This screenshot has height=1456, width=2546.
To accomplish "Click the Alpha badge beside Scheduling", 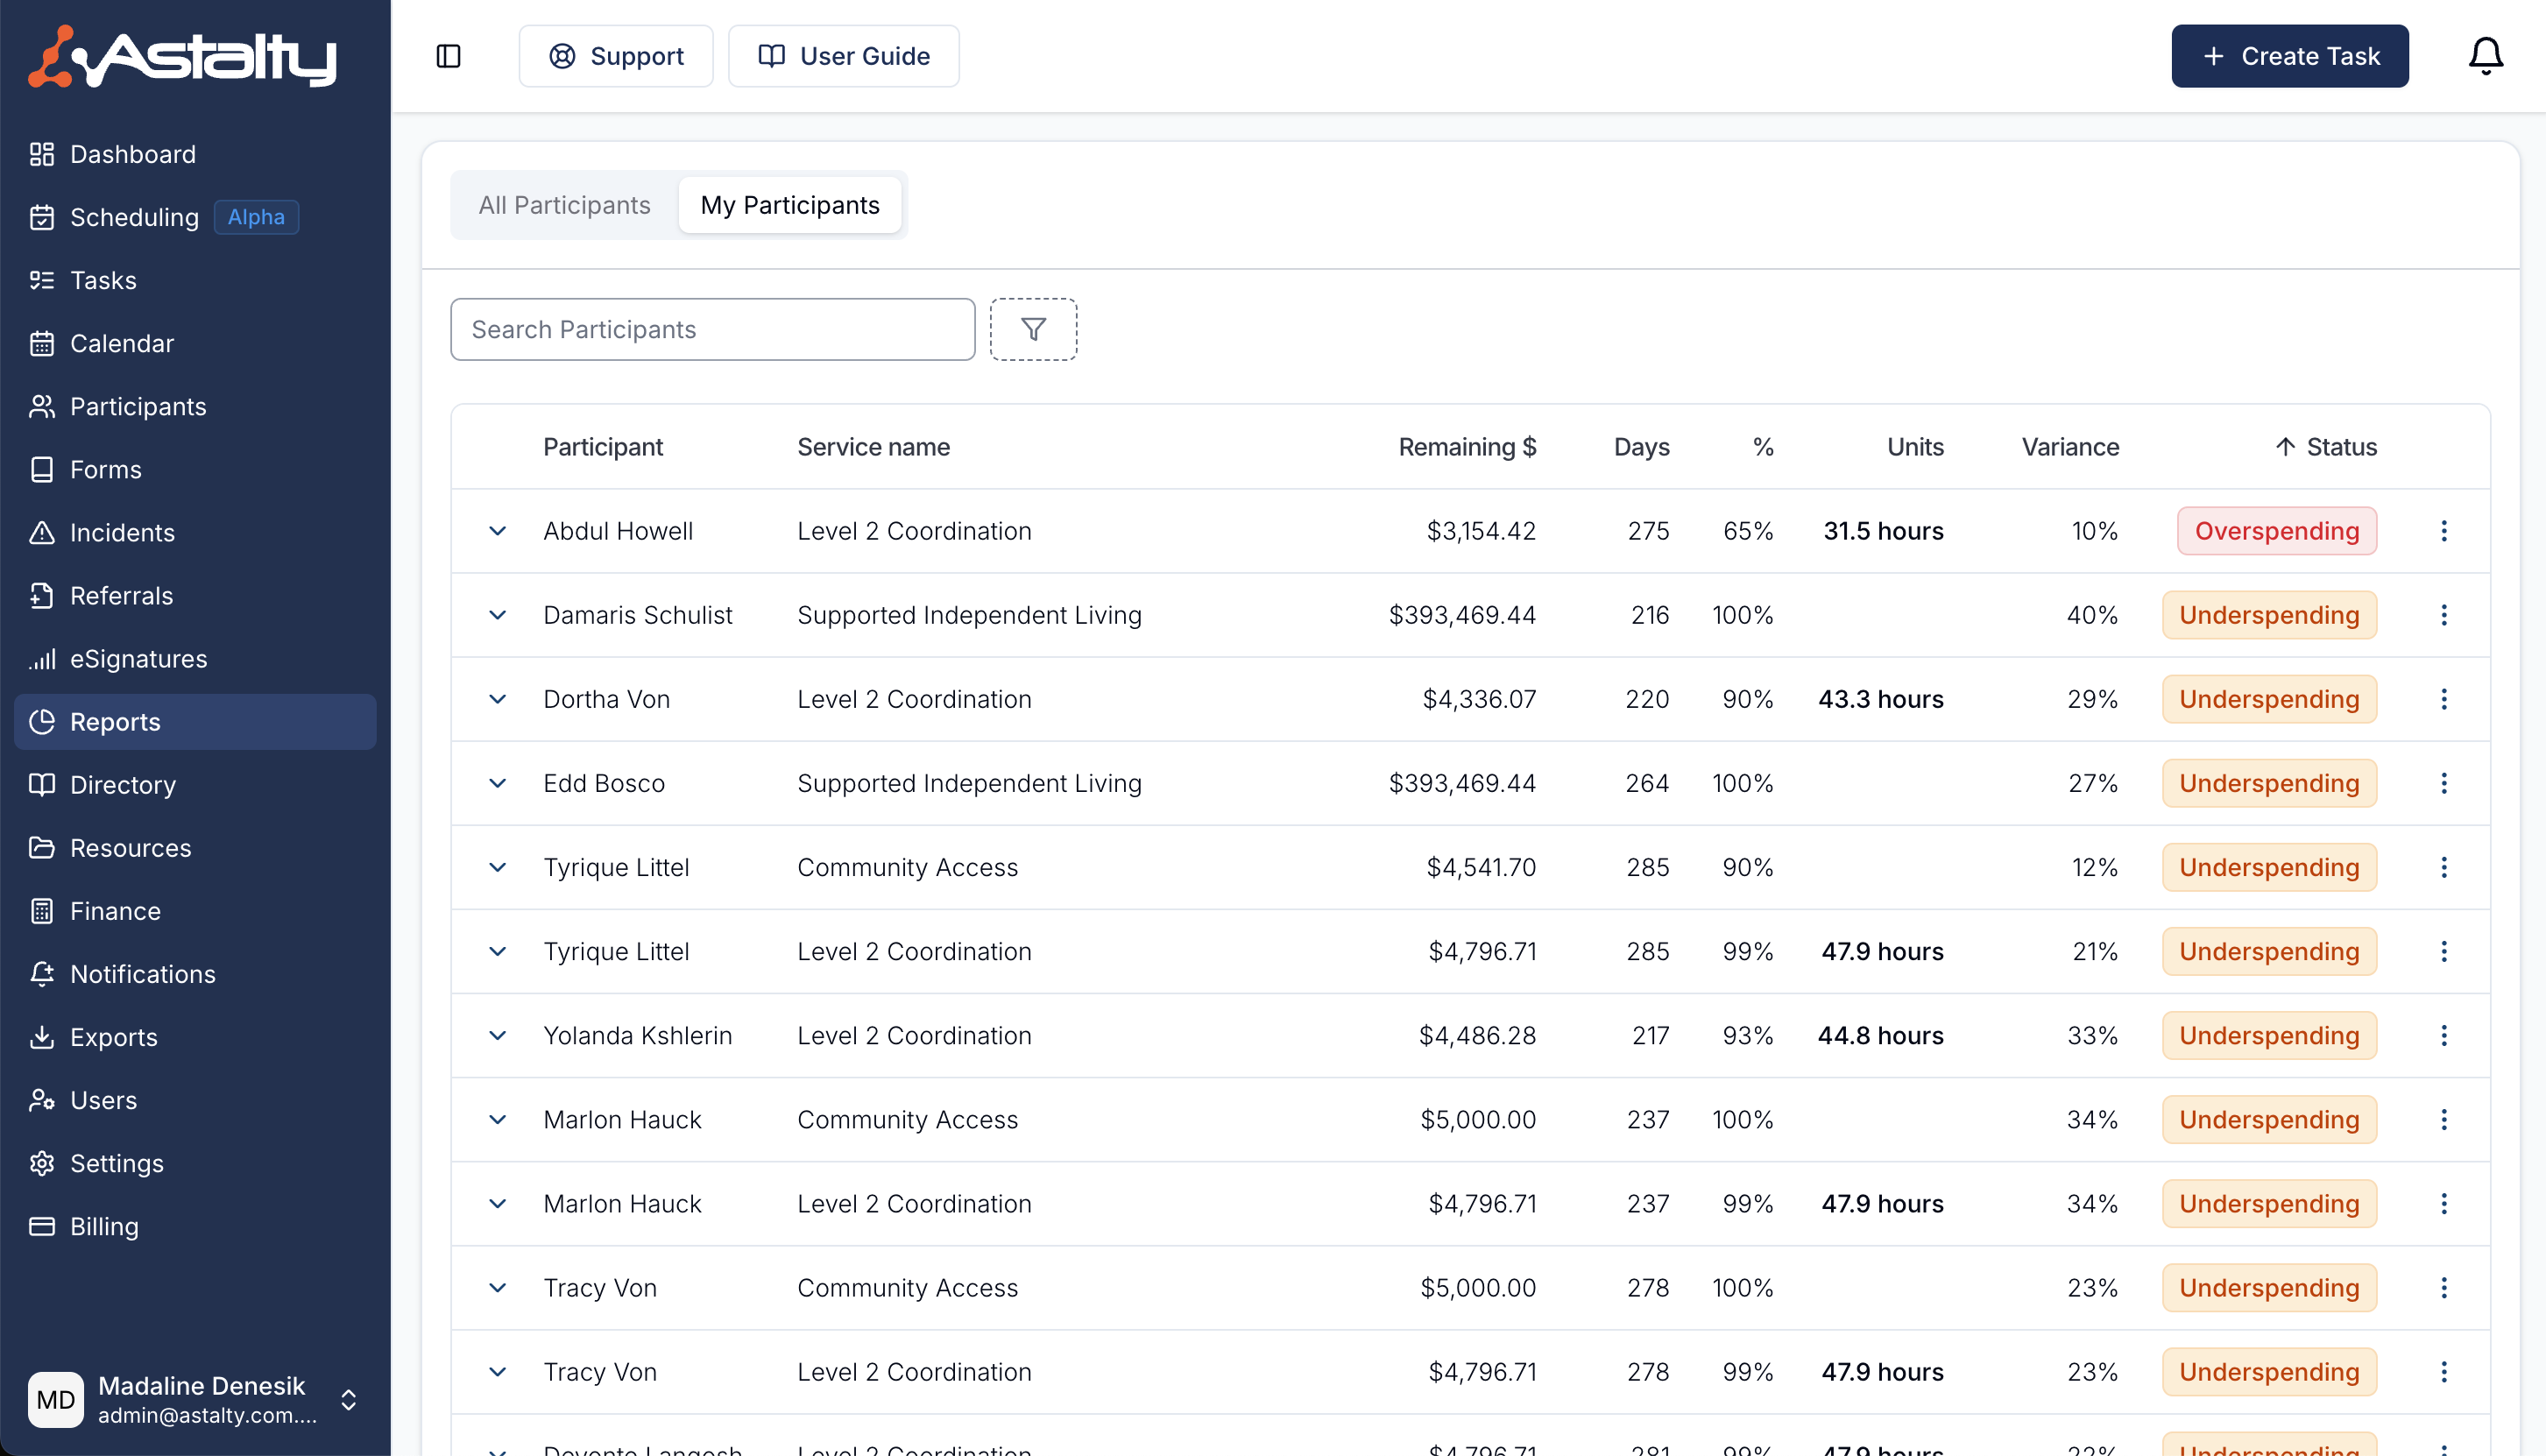I will tap(256, 217).
